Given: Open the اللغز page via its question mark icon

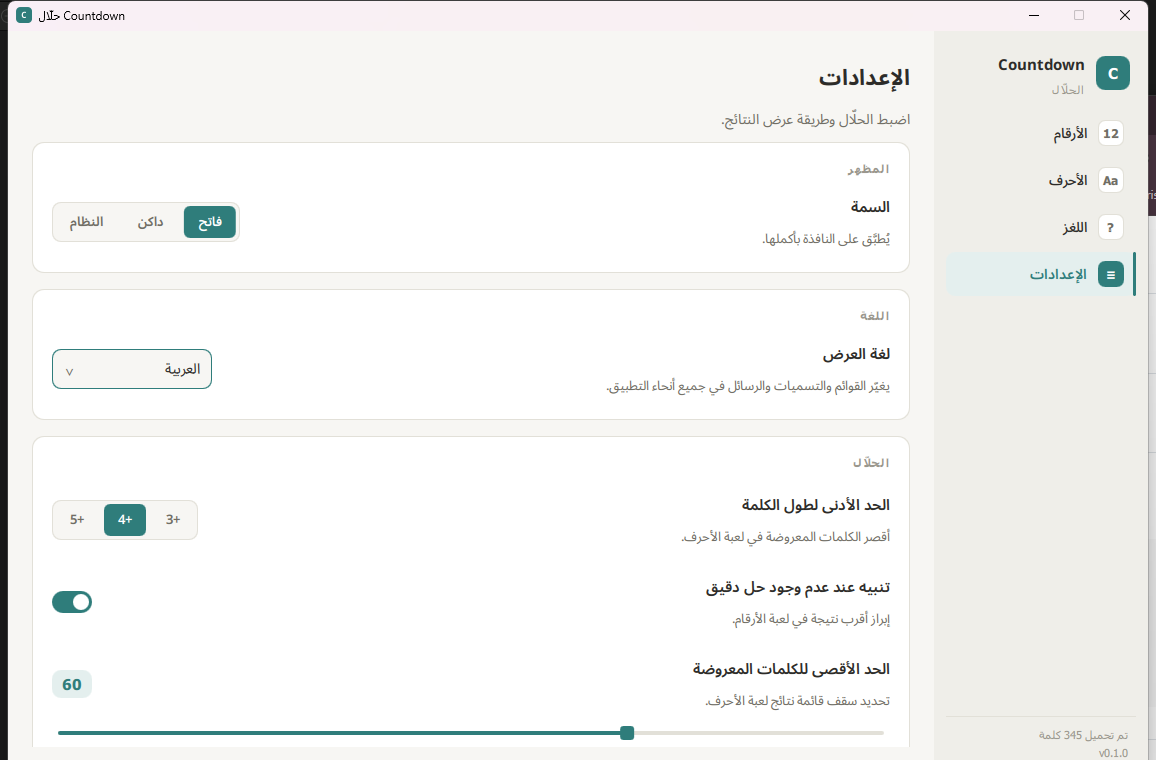Looking at the screenshot, I should click(1110, 228).
